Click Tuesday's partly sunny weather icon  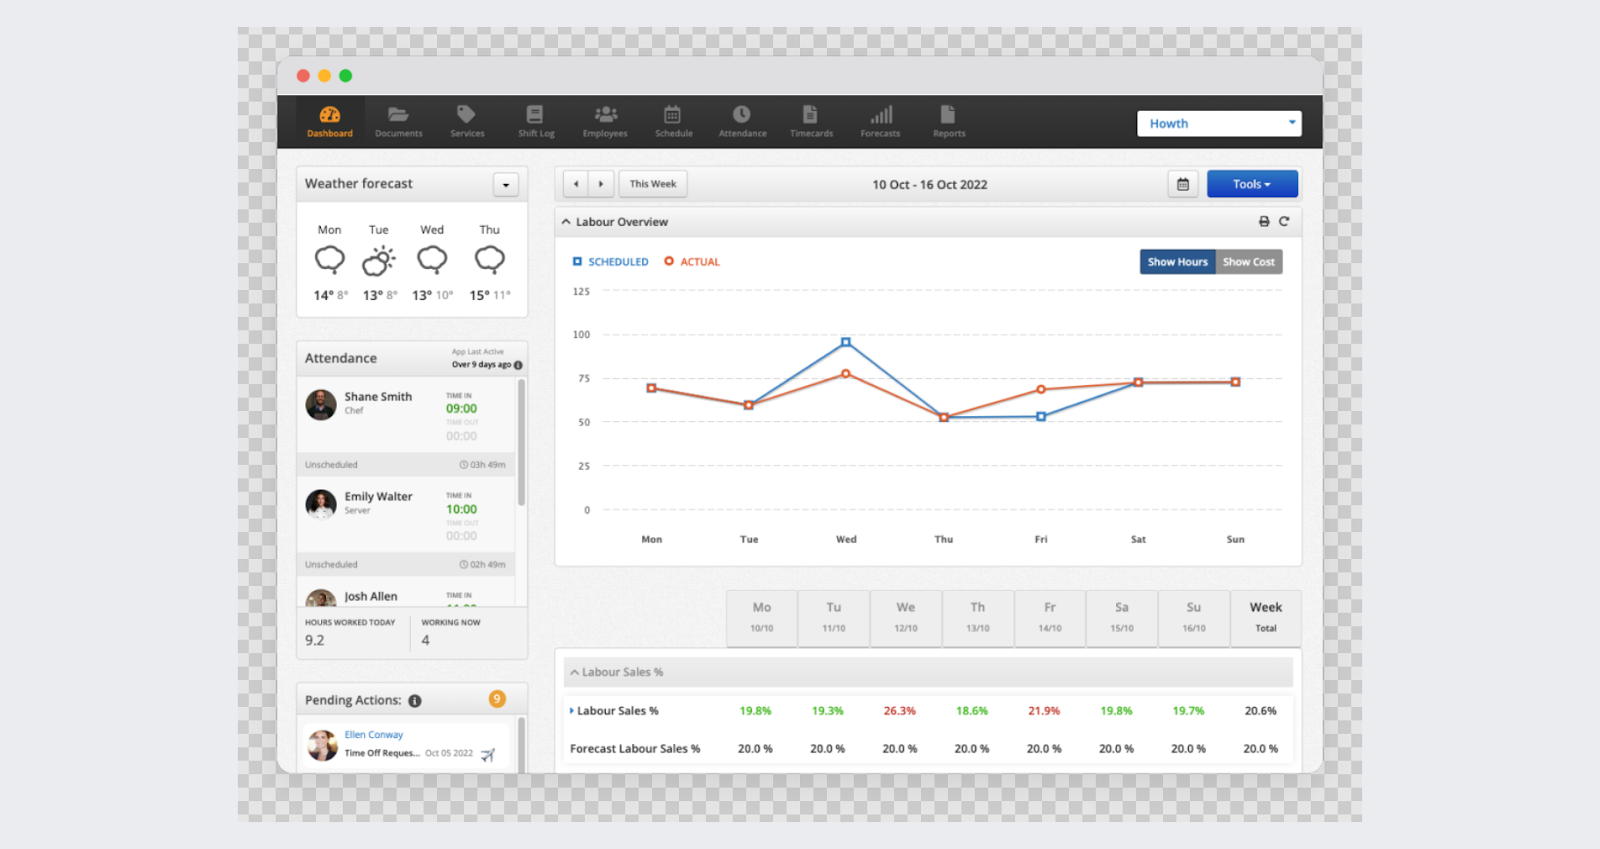379,260
